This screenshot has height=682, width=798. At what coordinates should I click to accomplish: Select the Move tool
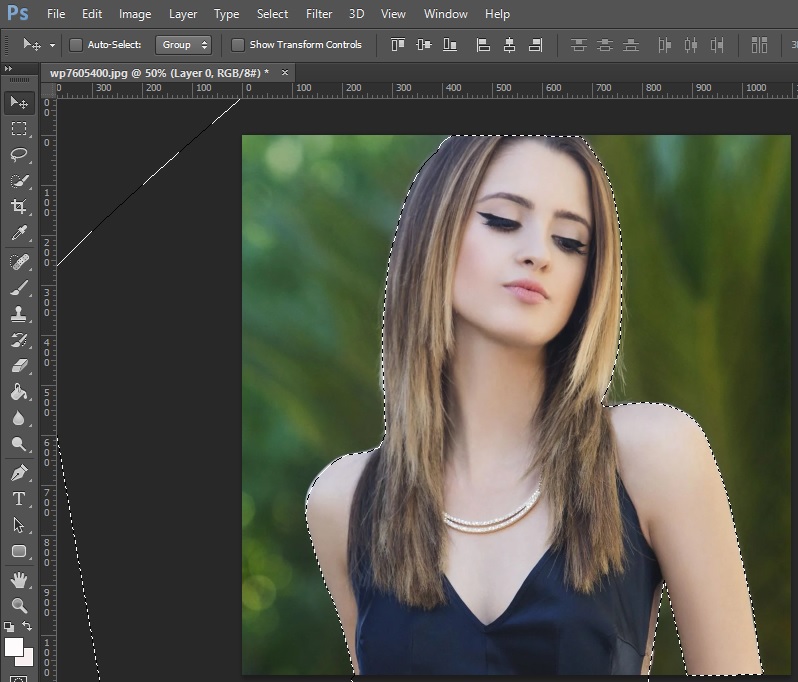pos(19,103)
